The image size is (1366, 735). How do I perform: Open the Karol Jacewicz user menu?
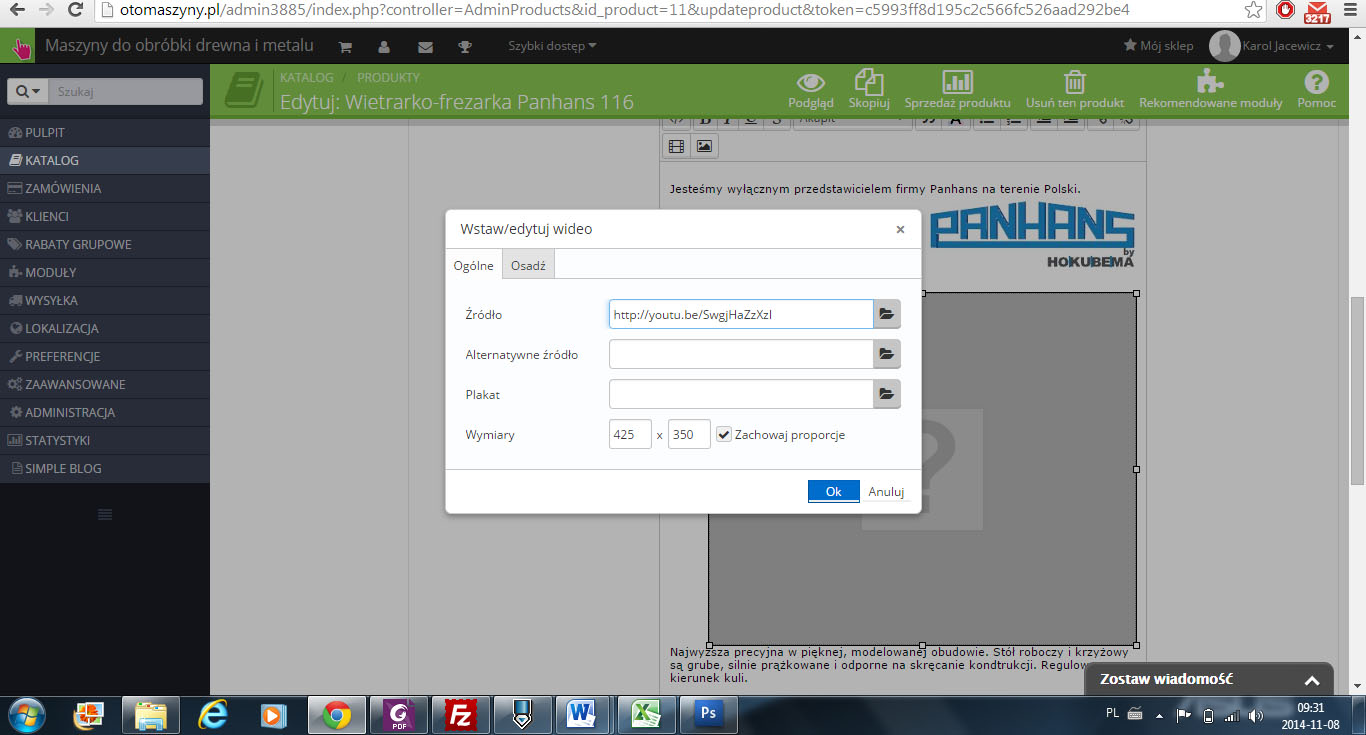pyautogui.click(x=1272, y=46)
